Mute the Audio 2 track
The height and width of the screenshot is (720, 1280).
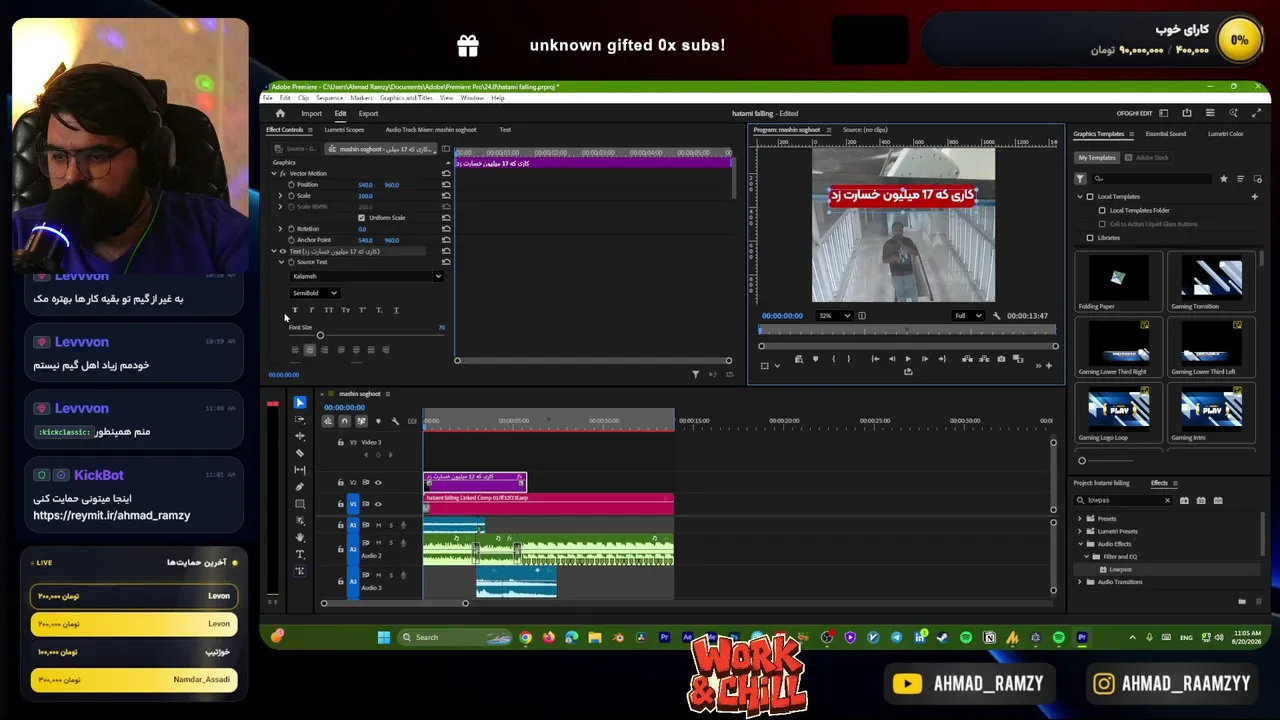(x=378, y=542)
